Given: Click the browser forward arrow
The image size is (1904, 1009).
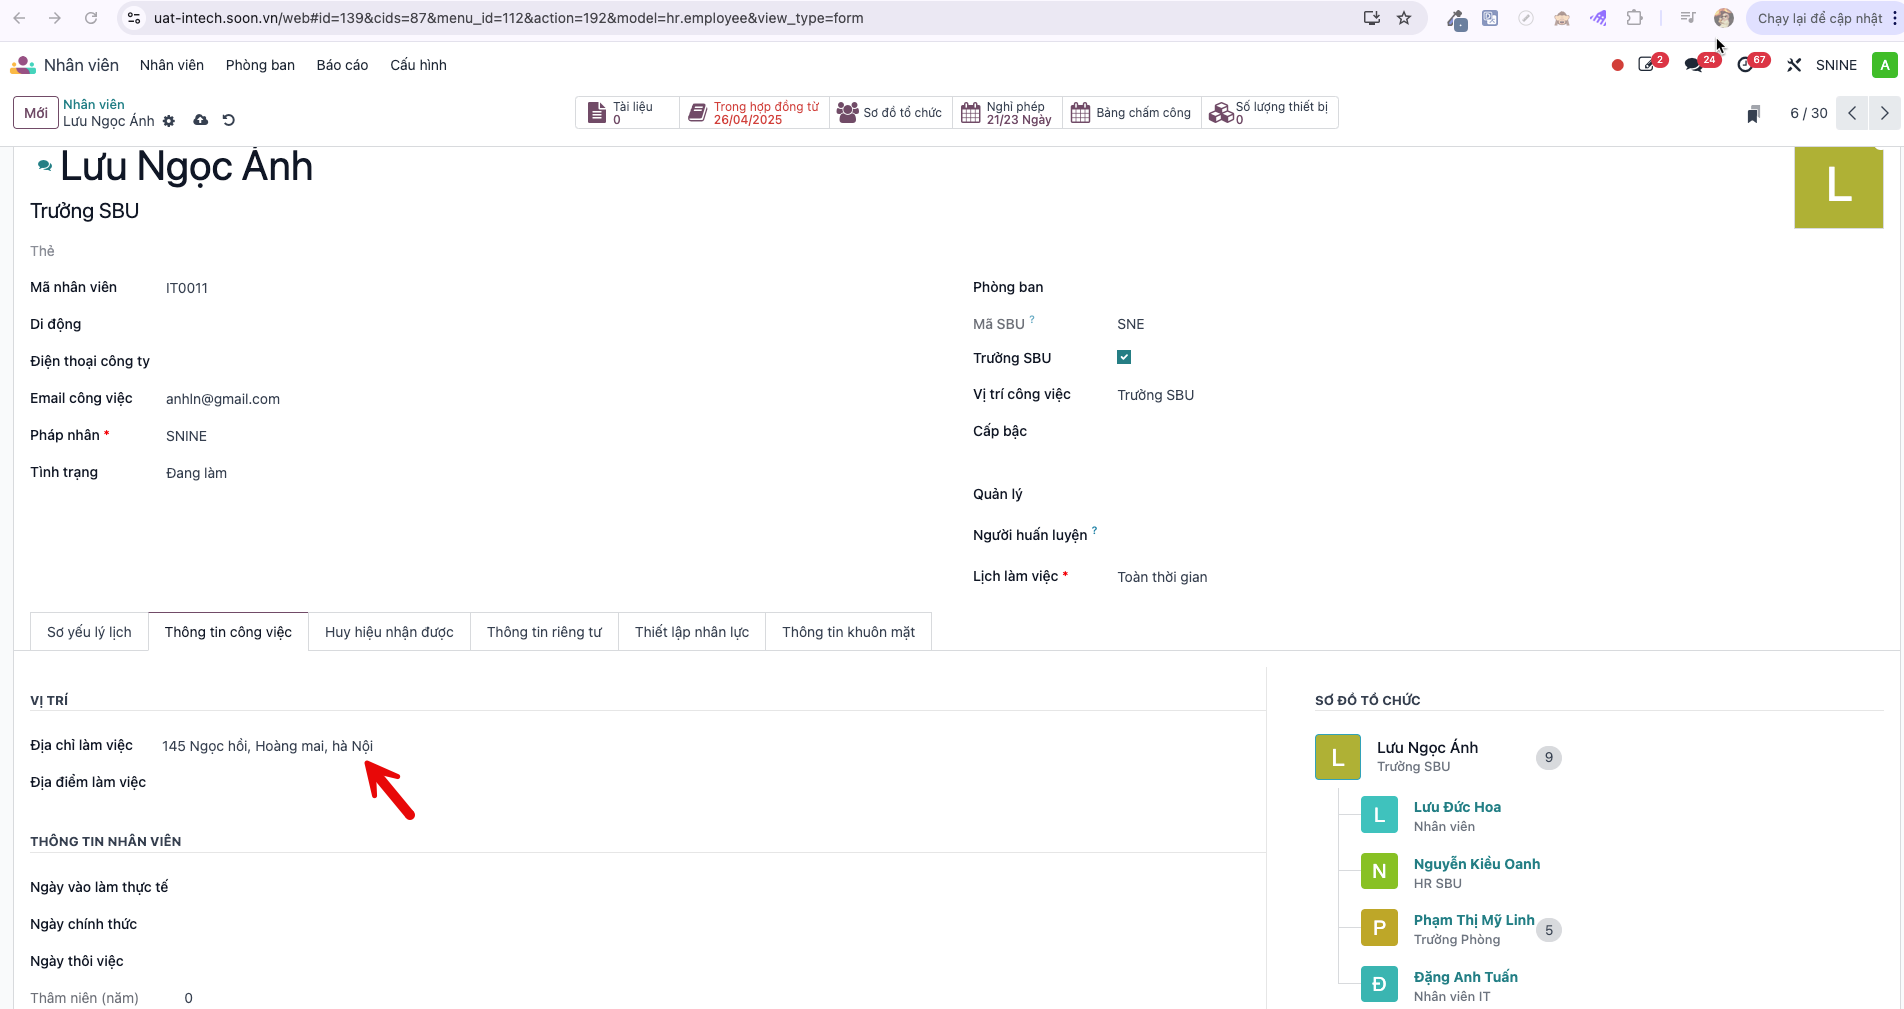Looking at the screenshot, I should [55, 18].
